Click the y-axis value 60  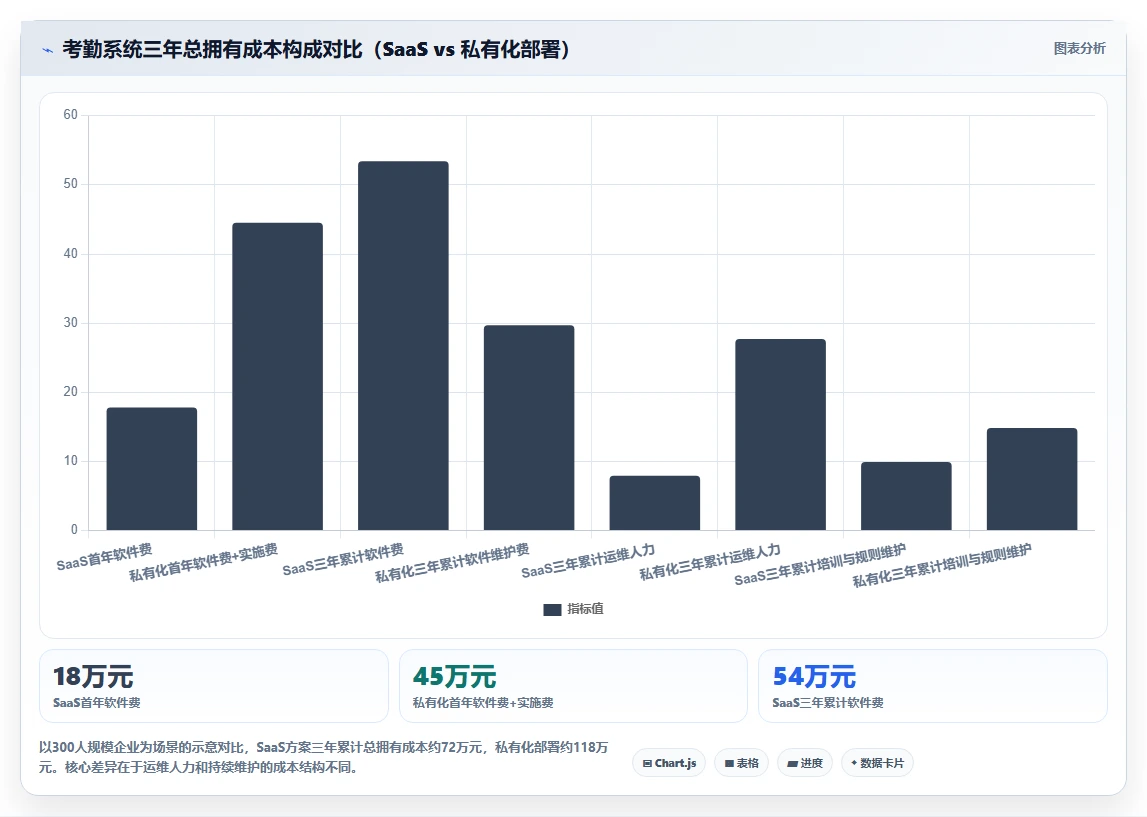(70, 115)
